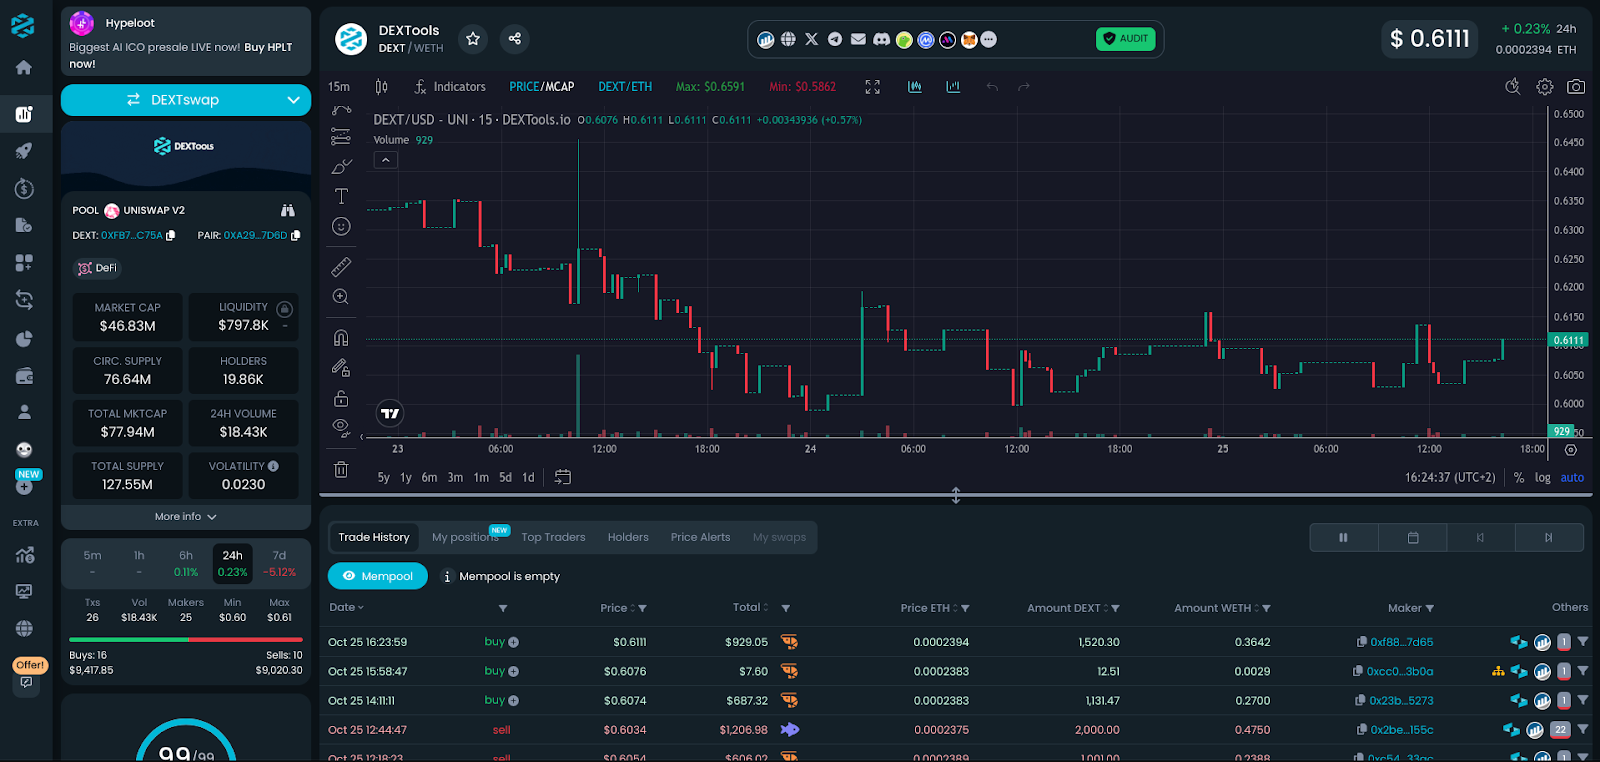
Task: Toggle magnet mode for drawings
Action: click(x=341, y=338)
